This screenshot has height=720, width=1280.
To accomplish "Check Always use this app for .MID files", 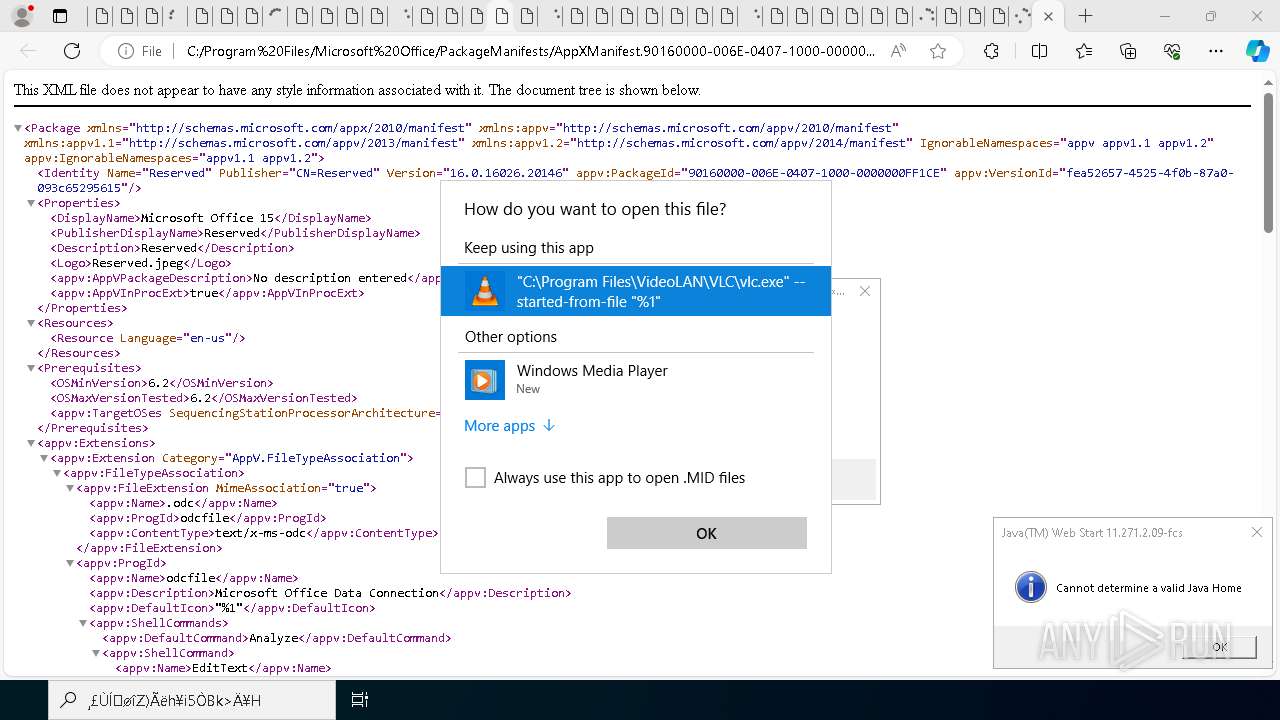I will click(x=476, y=478).
